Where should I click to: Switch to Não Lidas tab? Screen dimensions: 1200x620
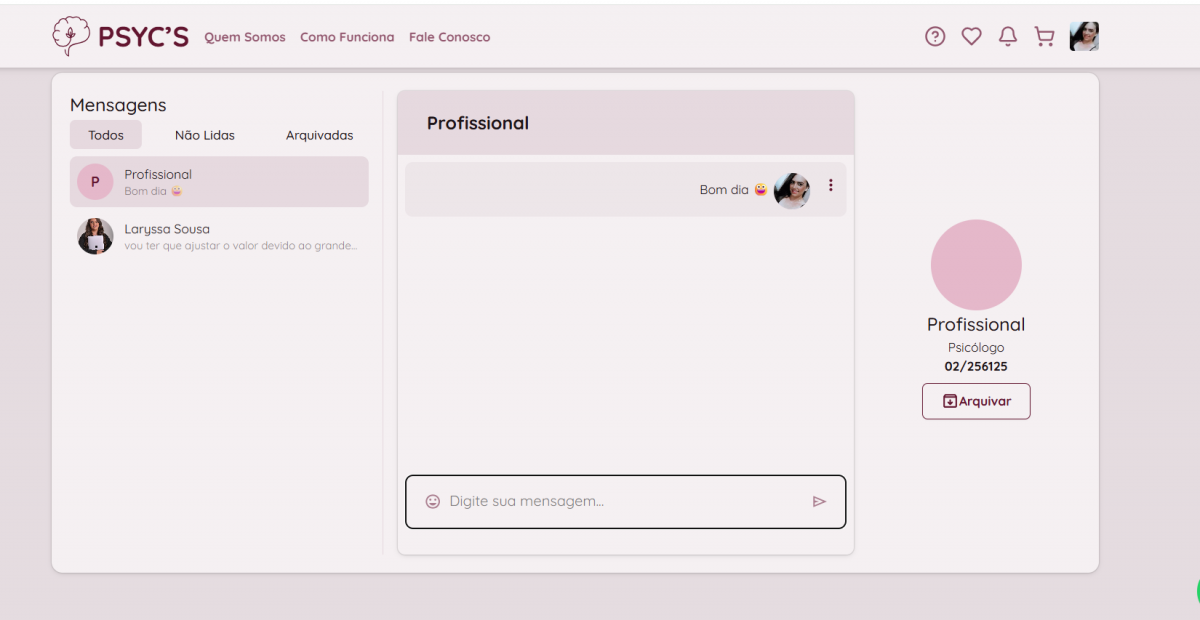[x=205, y=135]
